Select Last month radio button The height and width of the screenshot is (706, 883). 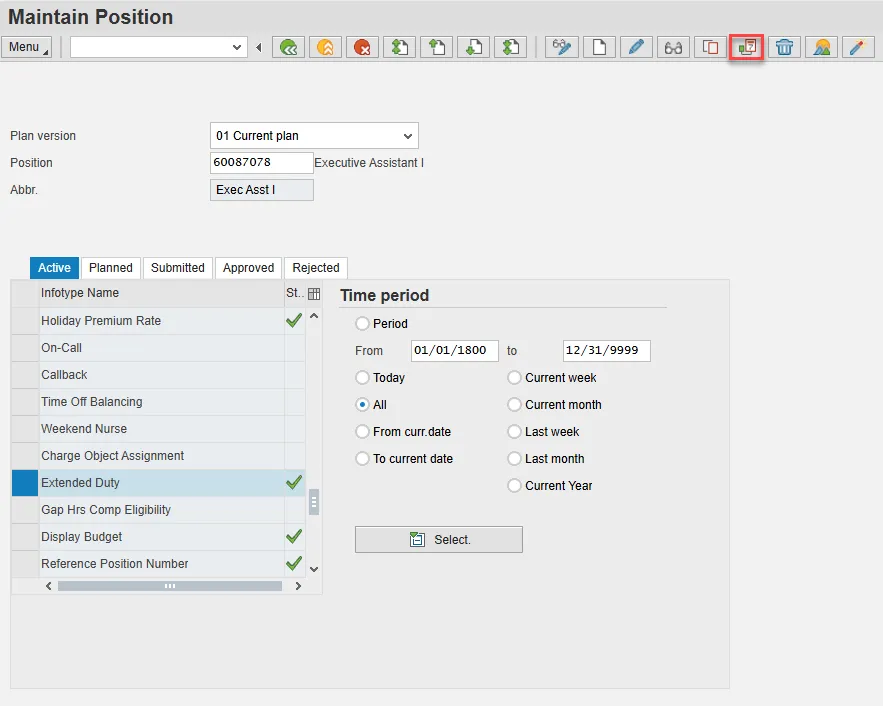pyautogui.click(x=514, y=459)
